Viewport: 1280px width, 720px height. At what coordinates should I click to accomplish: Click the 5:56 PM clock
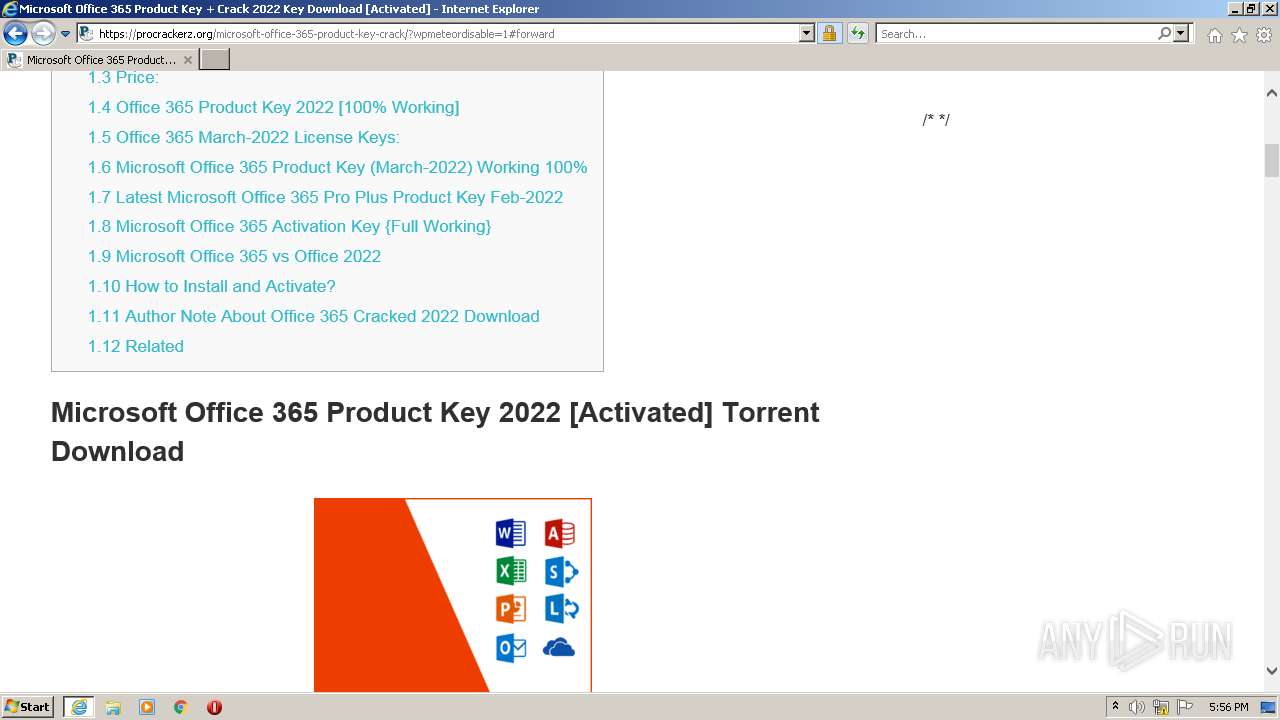point(1228,707)
